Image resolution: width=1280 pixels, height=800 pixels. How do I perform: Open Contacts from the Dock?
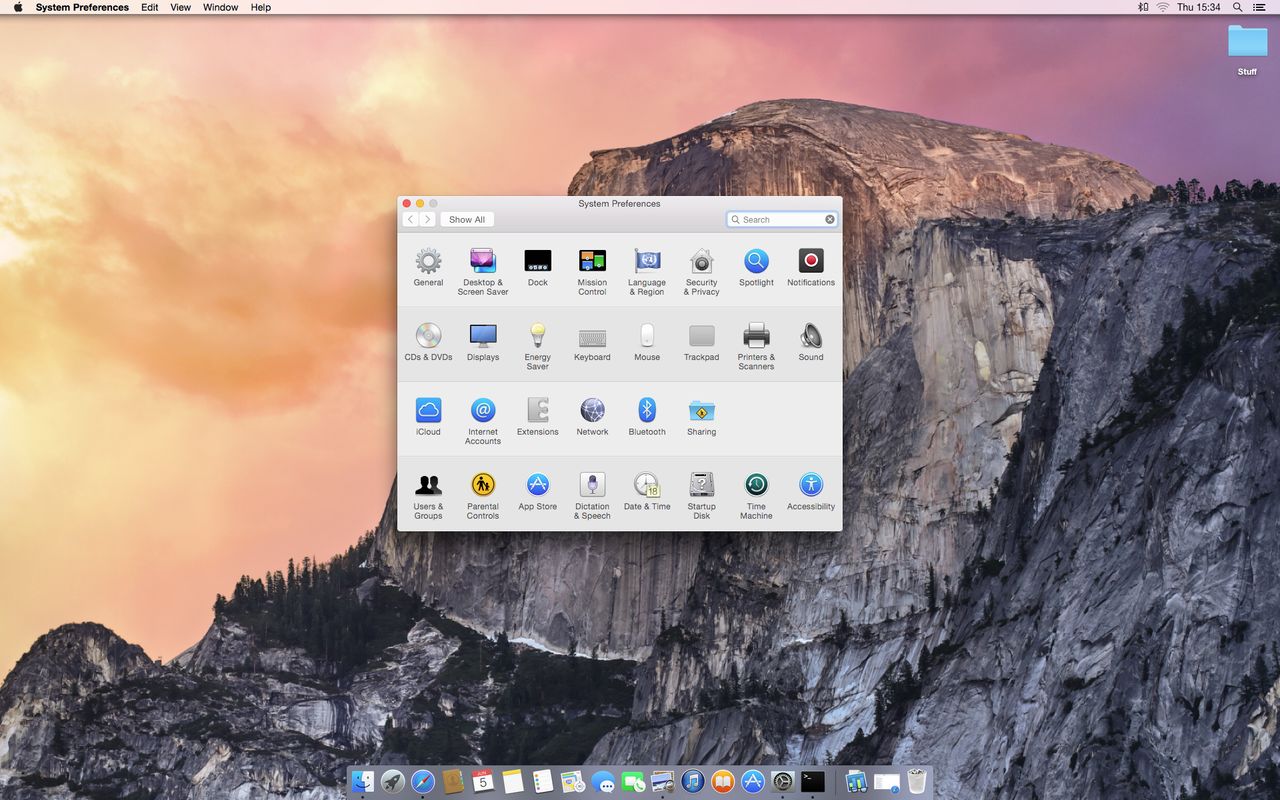[453, 781]
